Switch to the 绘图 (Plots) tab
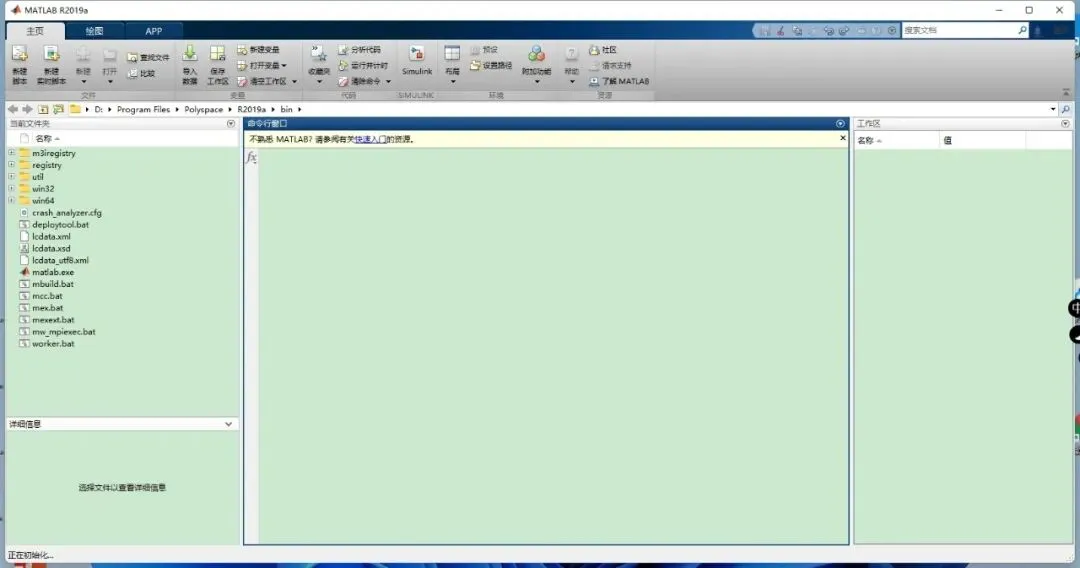Screen dimensions: 1080x568 94,31
